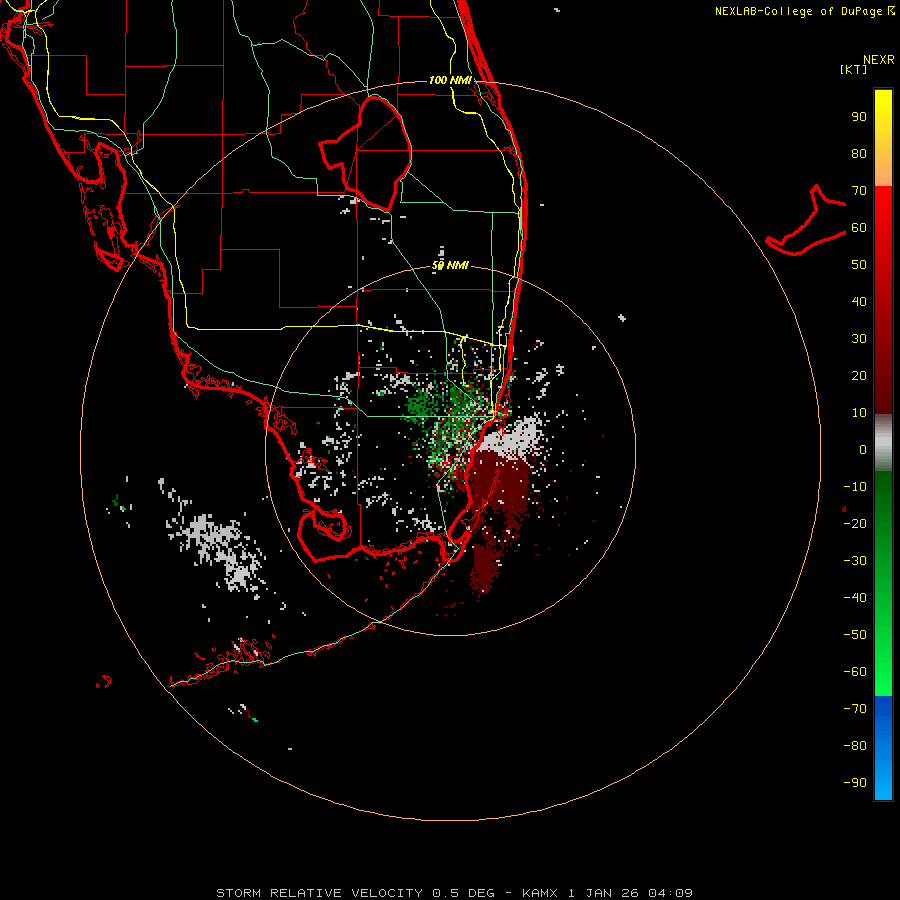Click the Lake Okeechobee outline on the map
This screenshot has height=900, width=900.
coord(366,153)
